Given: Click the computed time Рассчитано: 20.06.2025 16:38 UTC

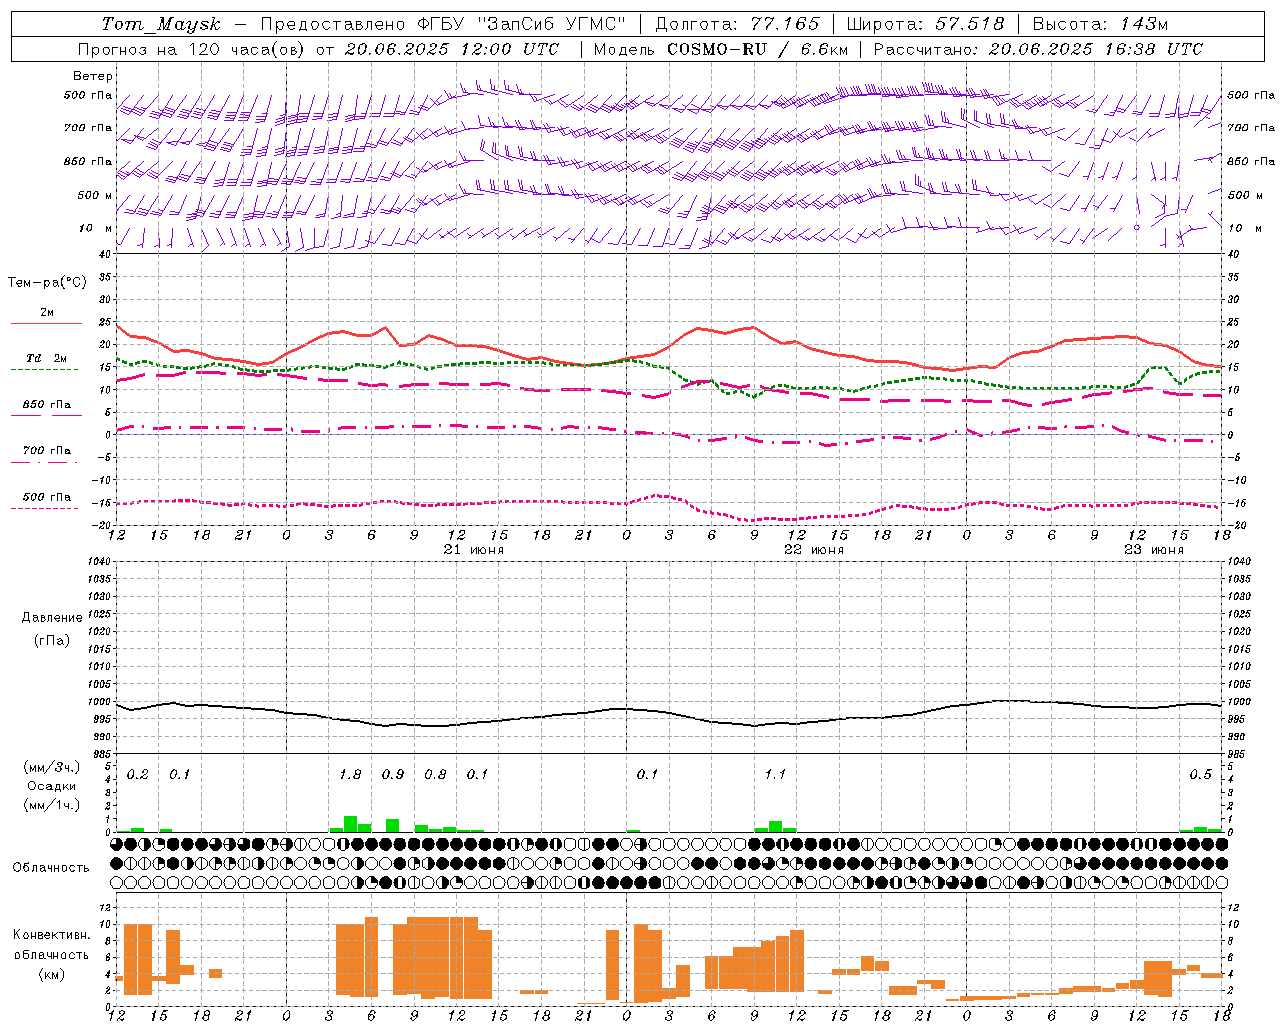Looking at the screenshot, I should pos(1038,49).
